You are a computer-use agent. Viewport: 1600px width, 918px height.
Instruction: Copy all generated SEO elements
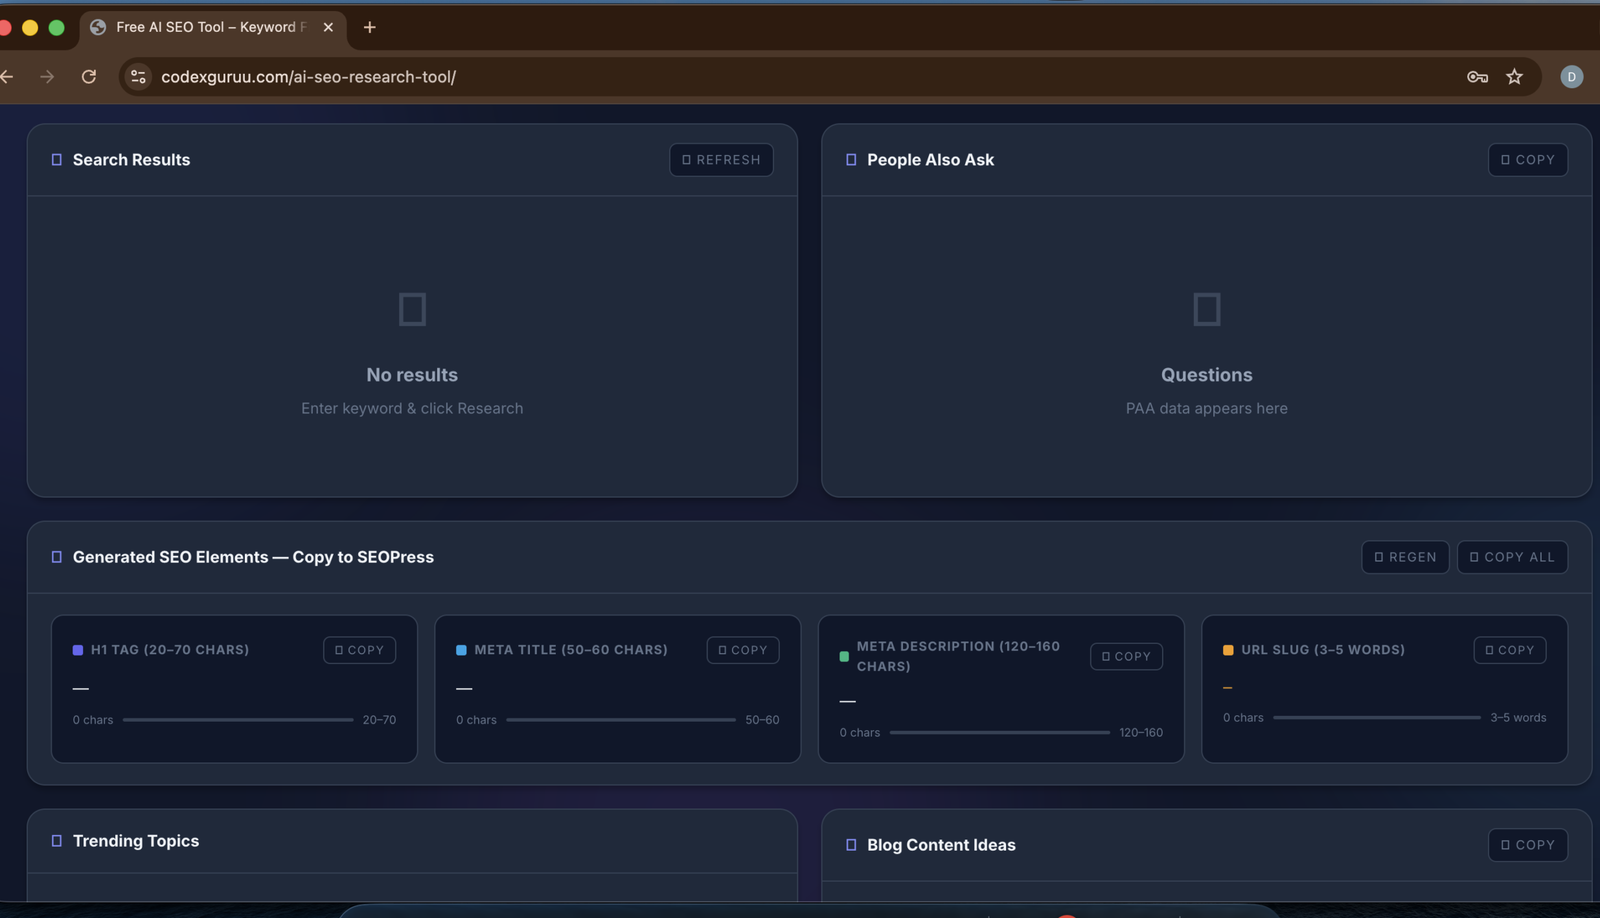[1512, 557]
